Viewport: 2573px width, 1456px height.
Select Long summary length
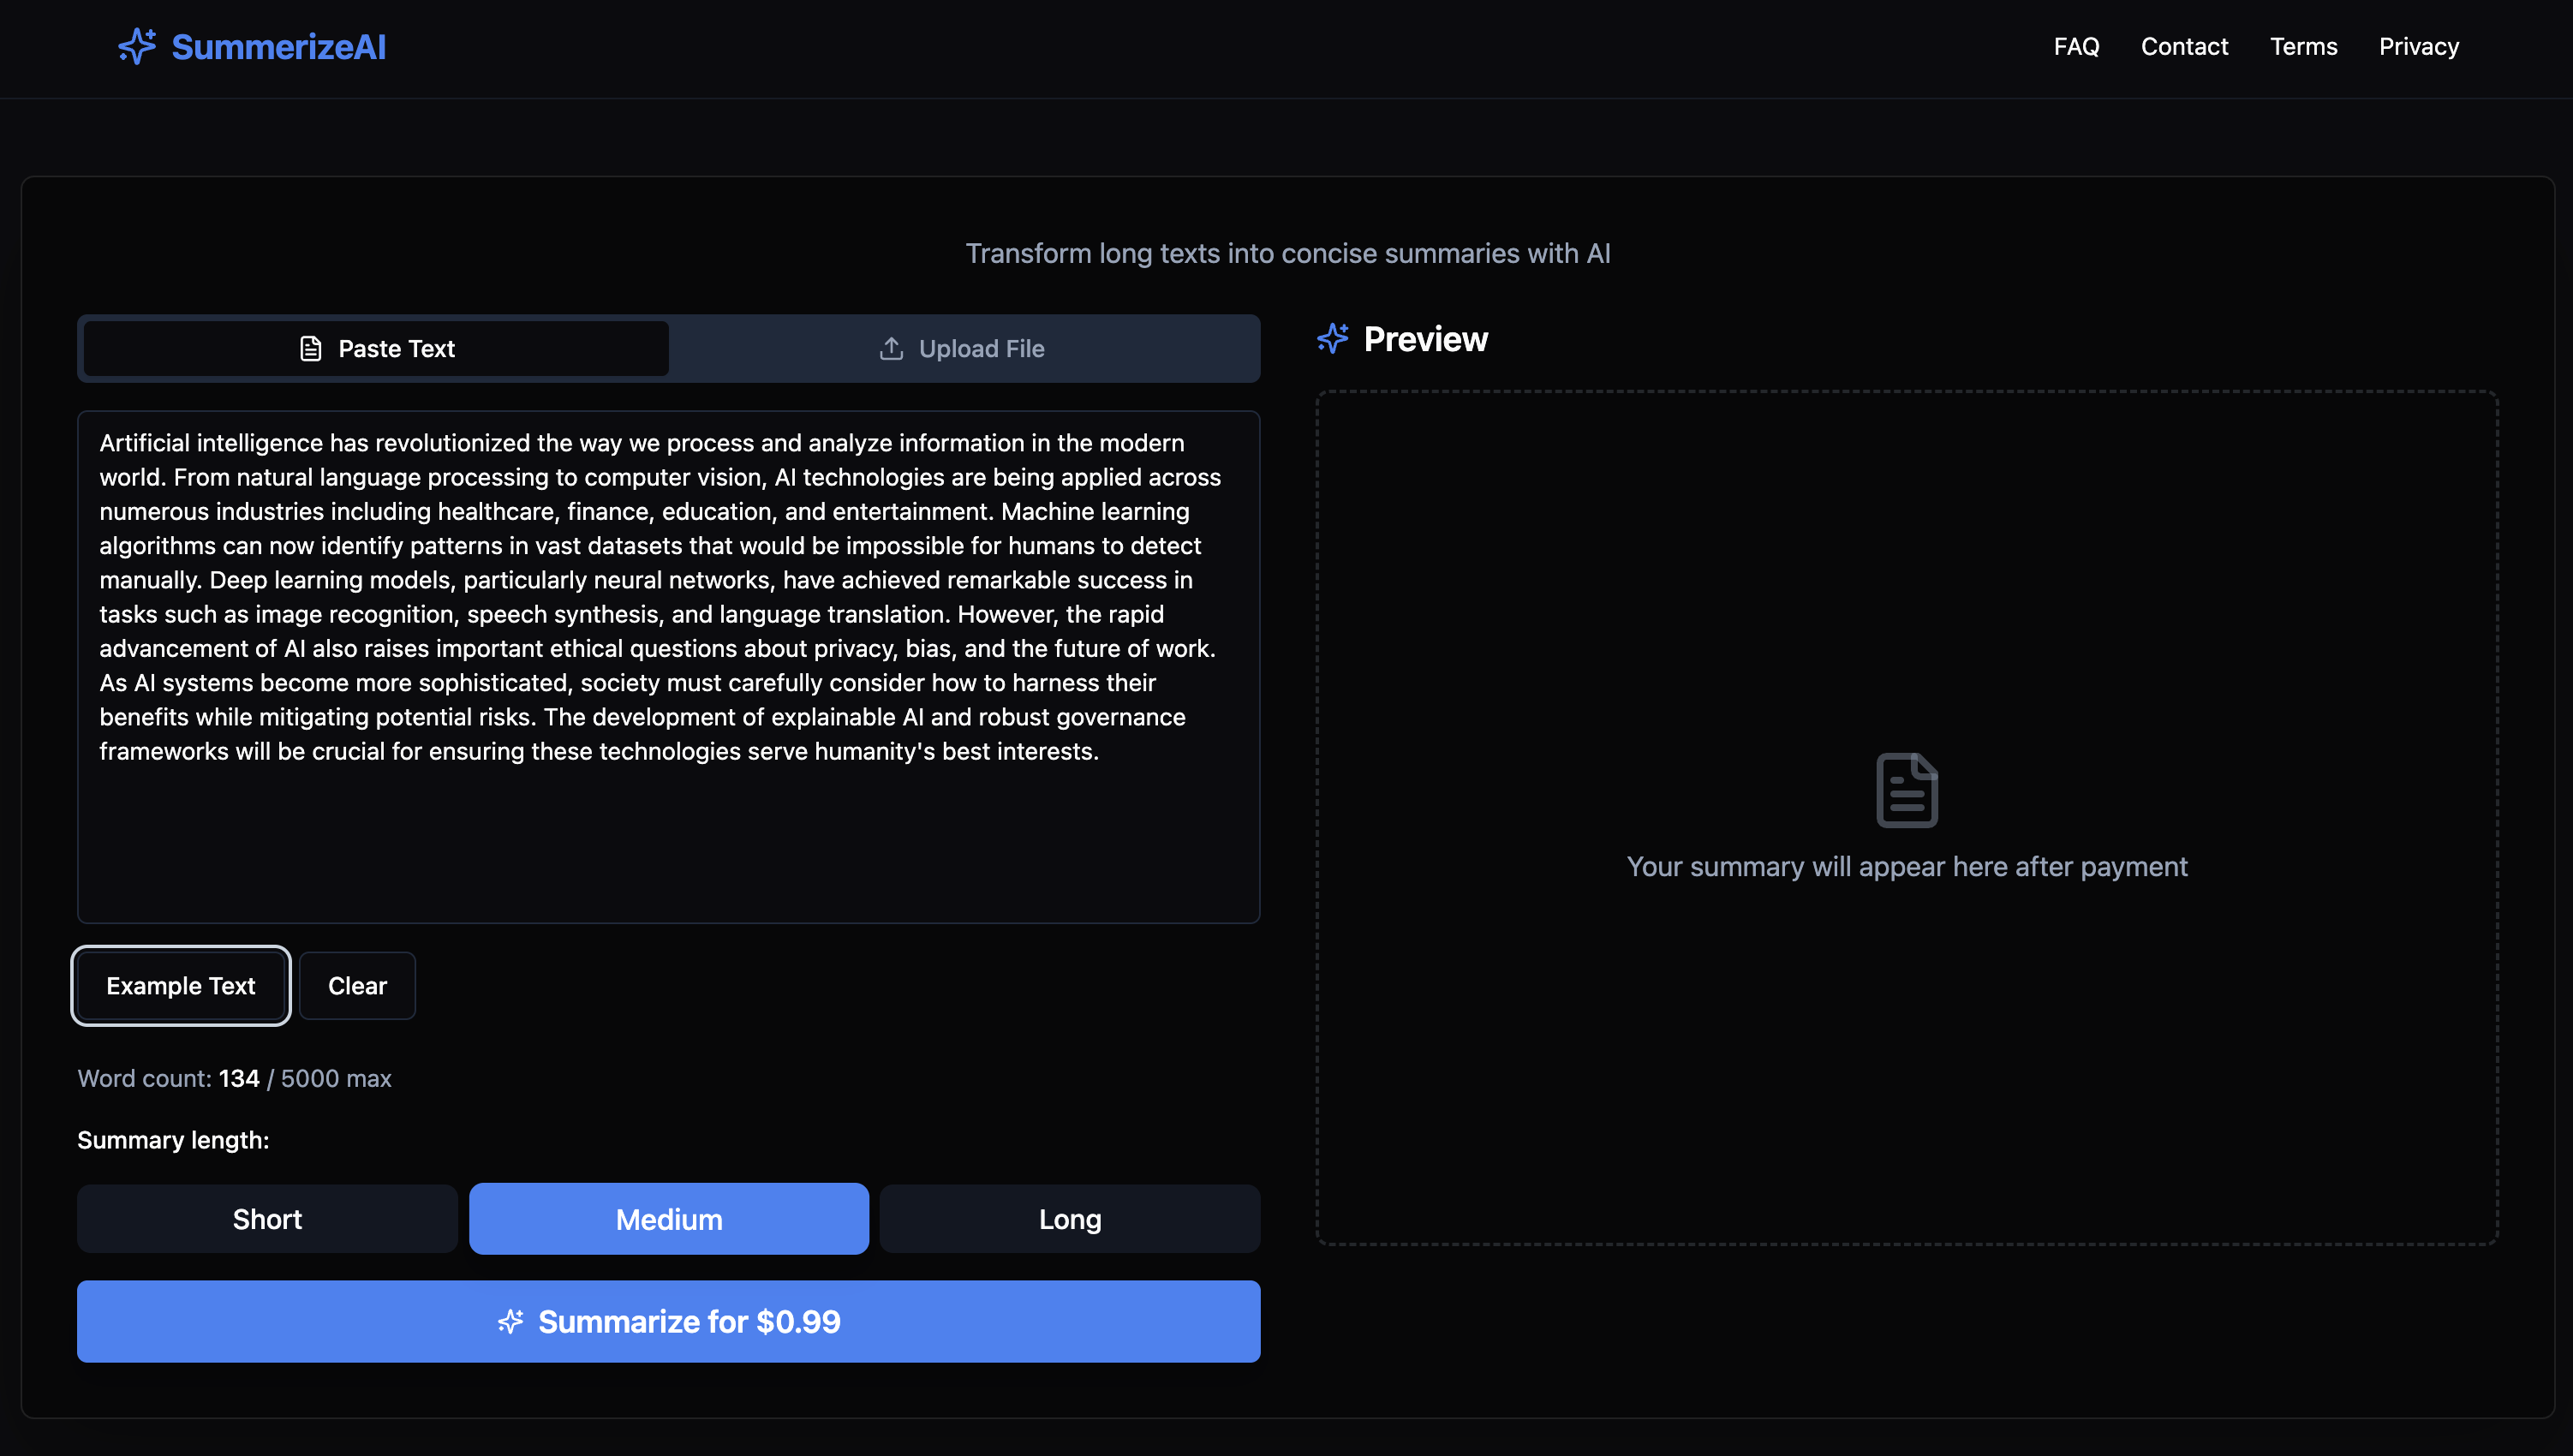[x=1069, y=1219]
